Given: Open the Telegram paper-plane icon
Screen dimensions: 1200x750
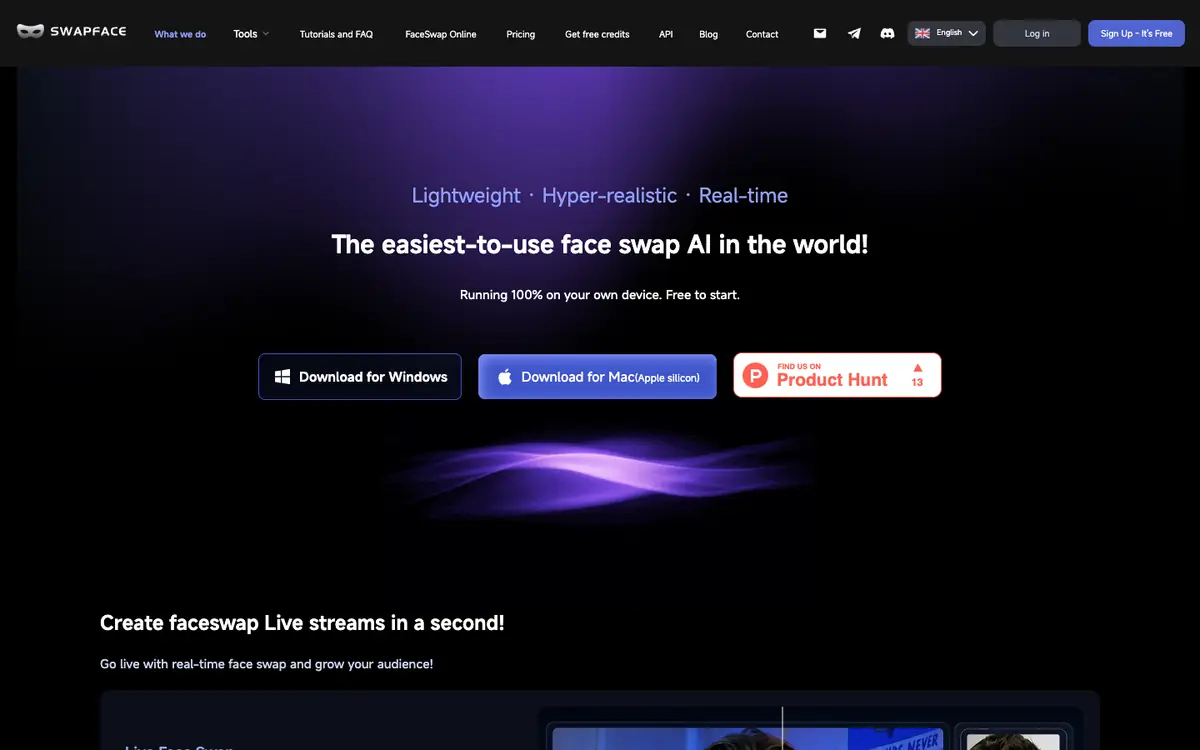Looking at the screenshot, I should (x=854, y=33).
